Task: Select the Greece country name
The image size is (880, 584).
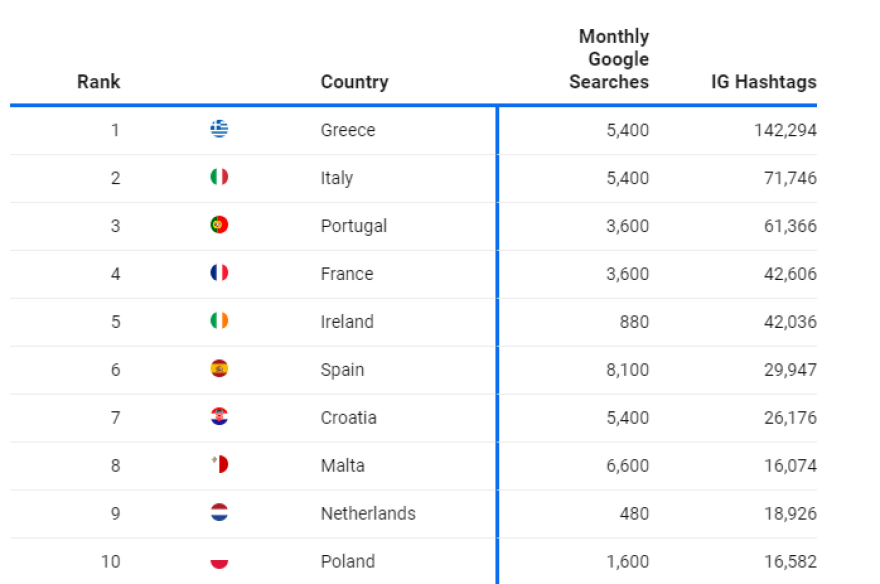Action: pyautogui.click(x=348, y=130)
